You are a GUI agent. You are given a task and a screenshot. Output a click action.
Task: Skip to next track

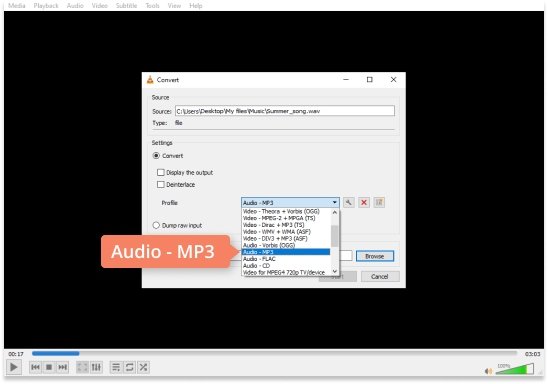click(x=63, y=367)
